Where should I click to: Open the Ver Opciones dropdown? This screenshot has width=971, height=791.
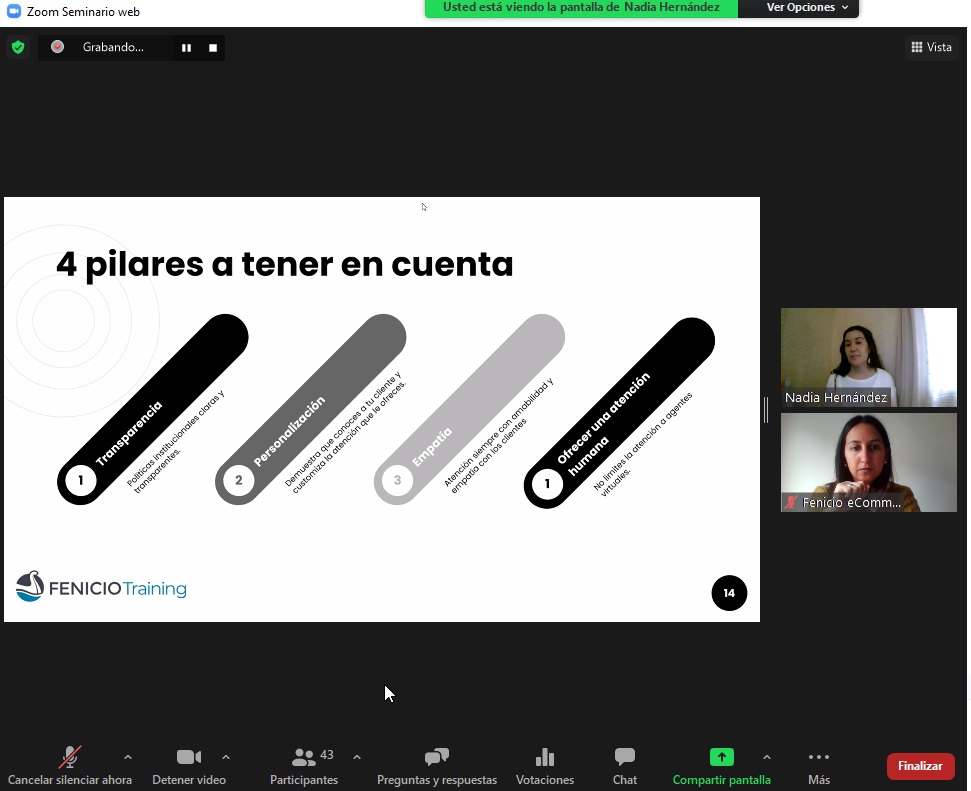click(x=807, y=8)
